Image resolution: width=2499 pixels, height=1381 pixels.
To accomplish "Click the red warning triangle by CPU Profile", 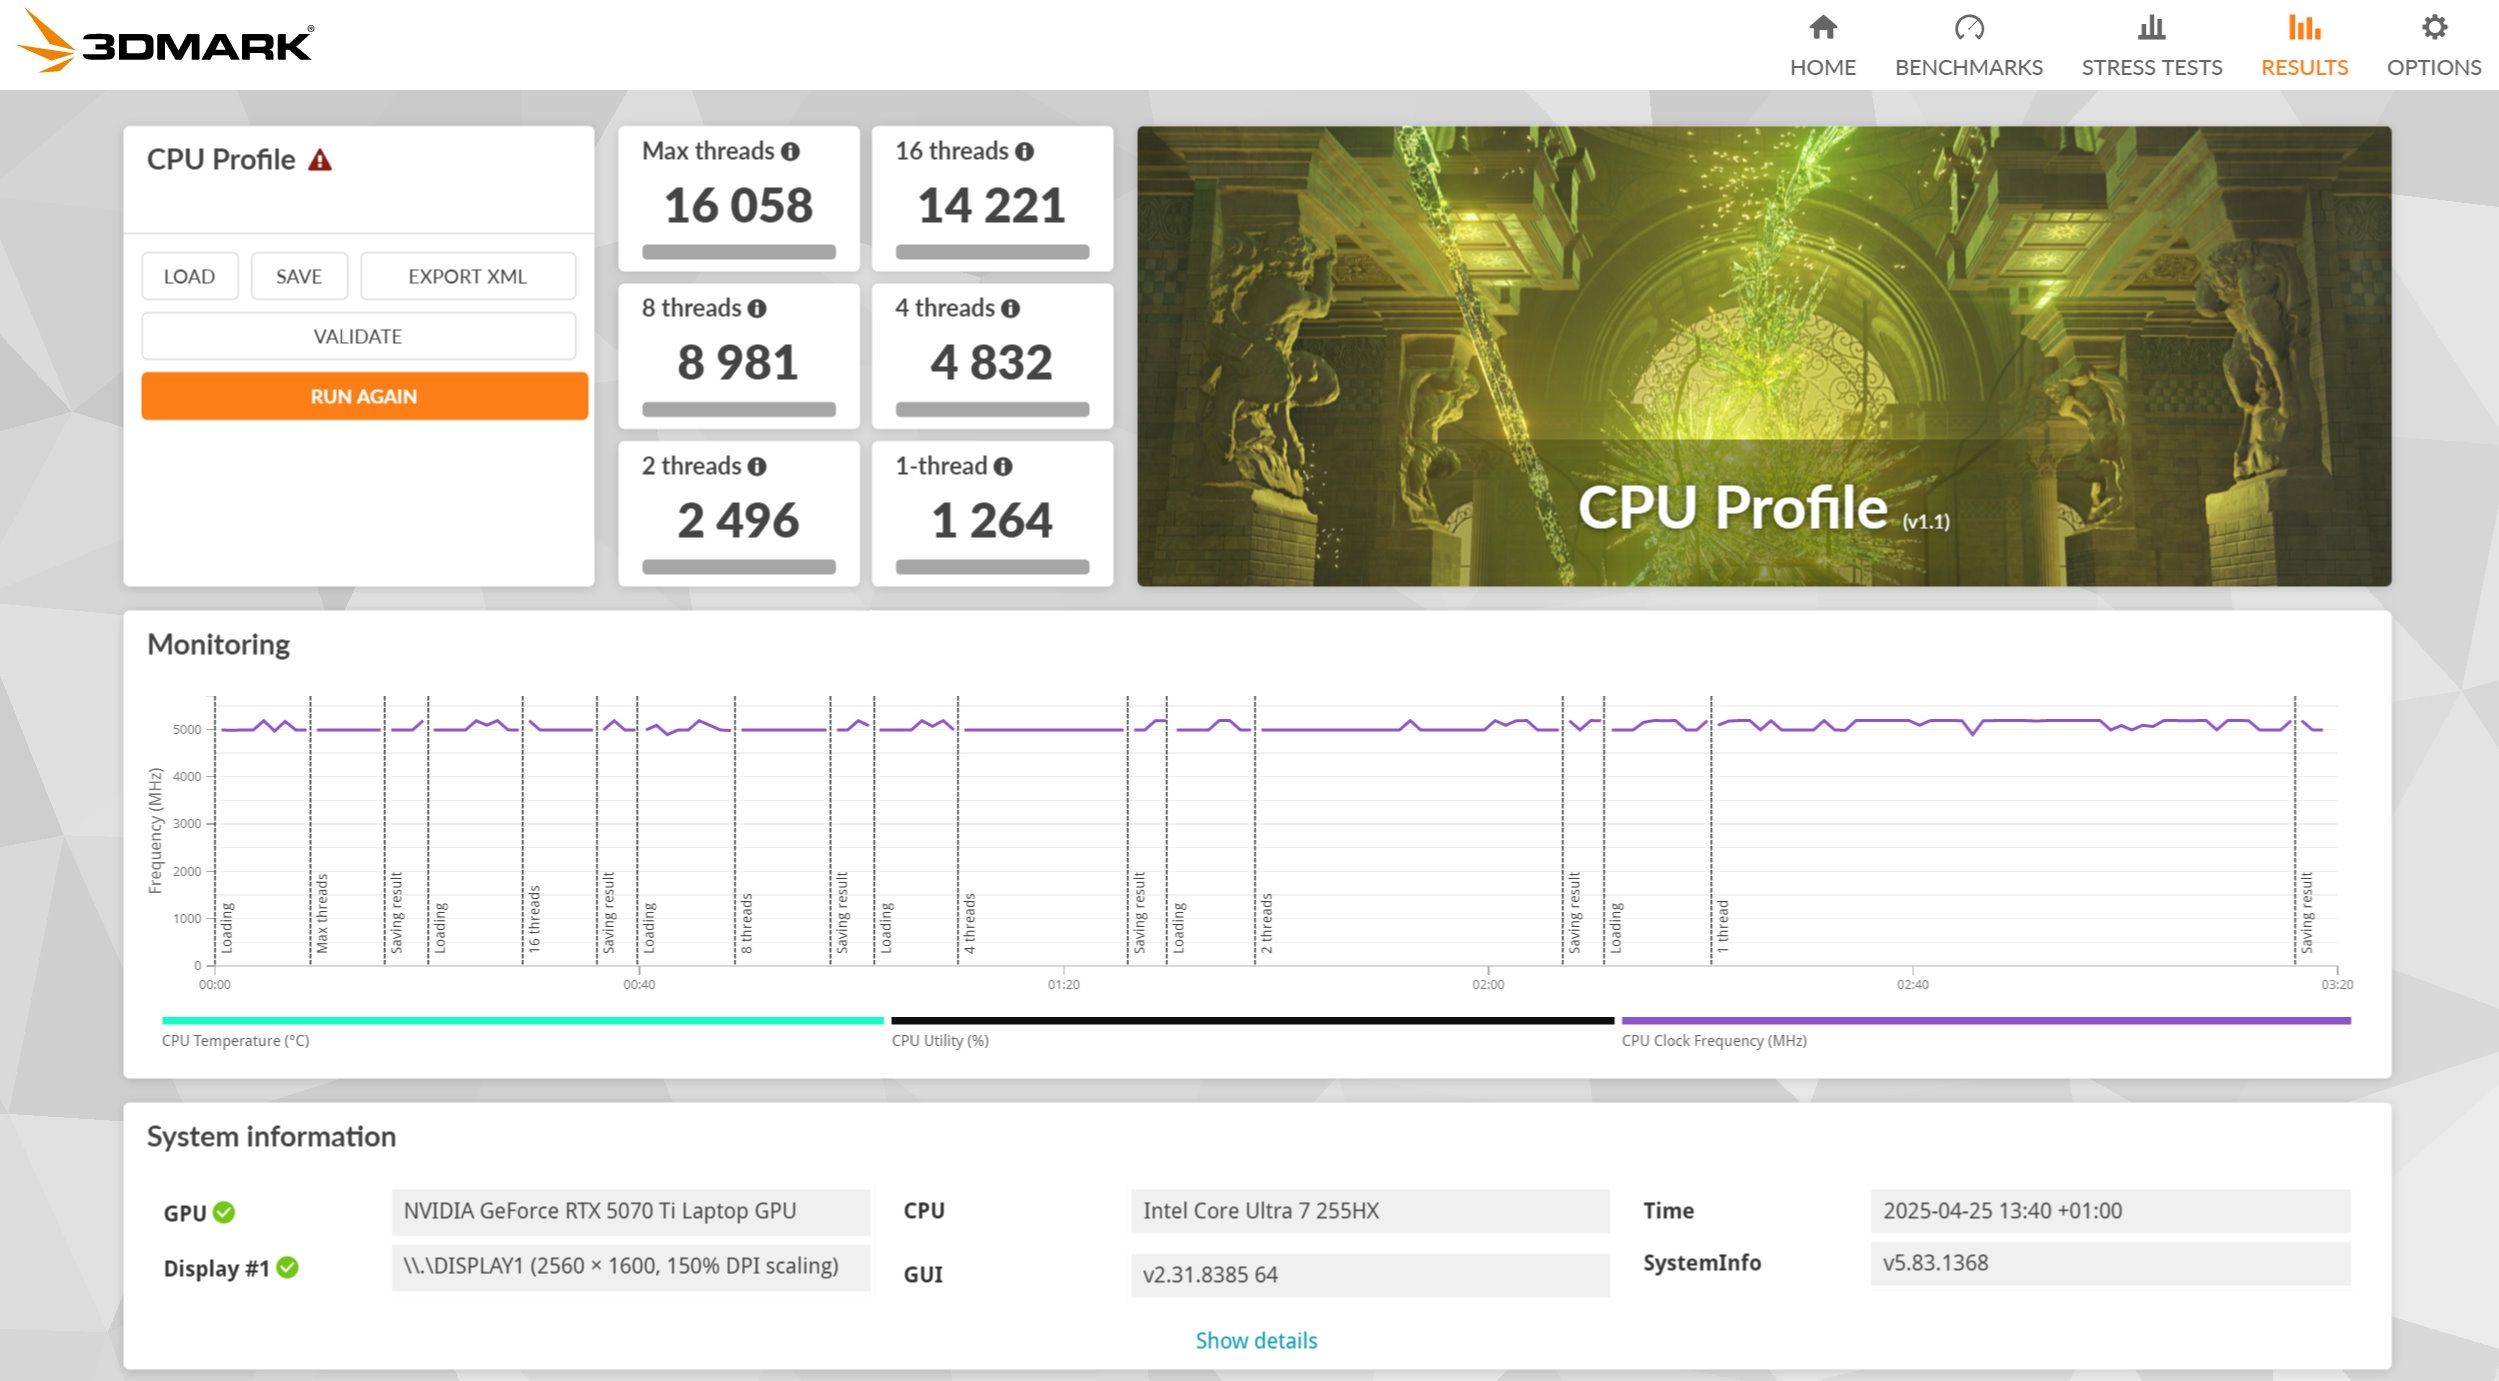I will click(320, 160).
